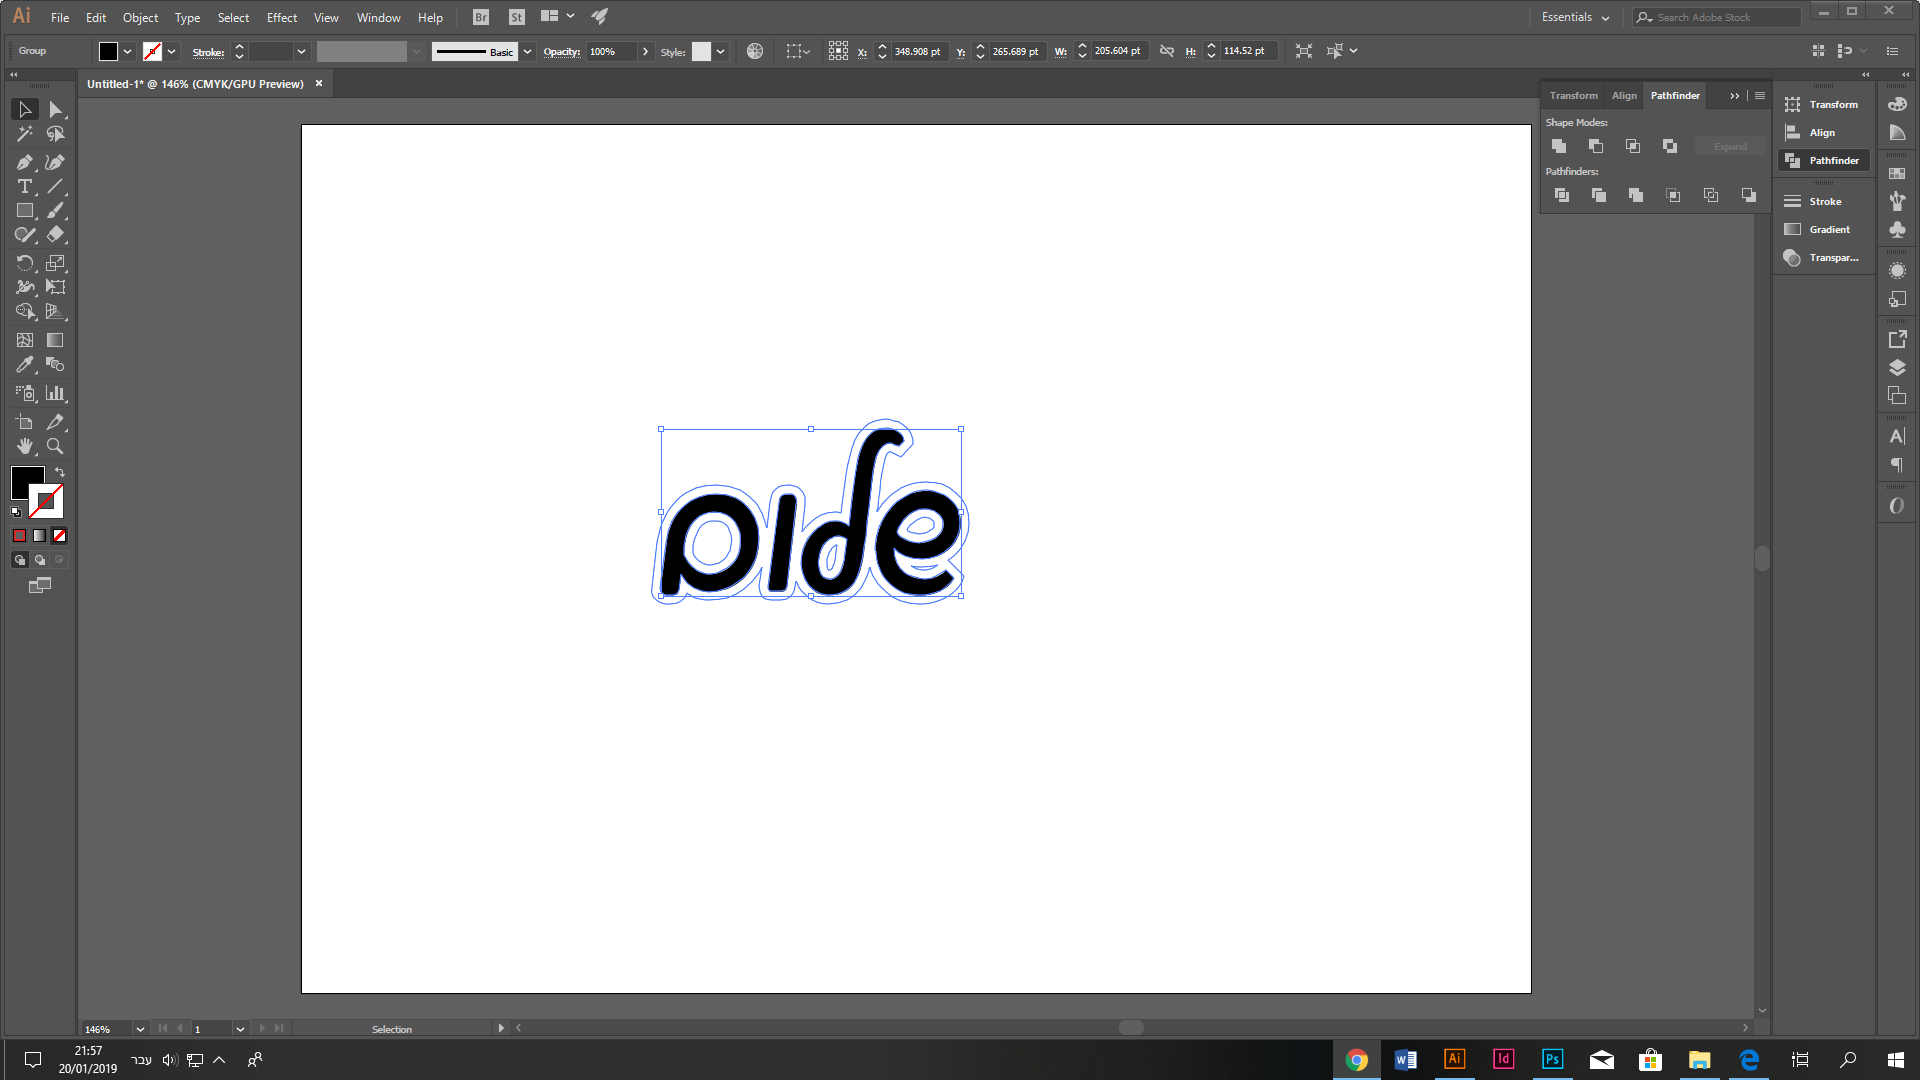Screen dimensions: 1920x1080
Task: Open the Stroke panel button
Action: [1824, 201]
